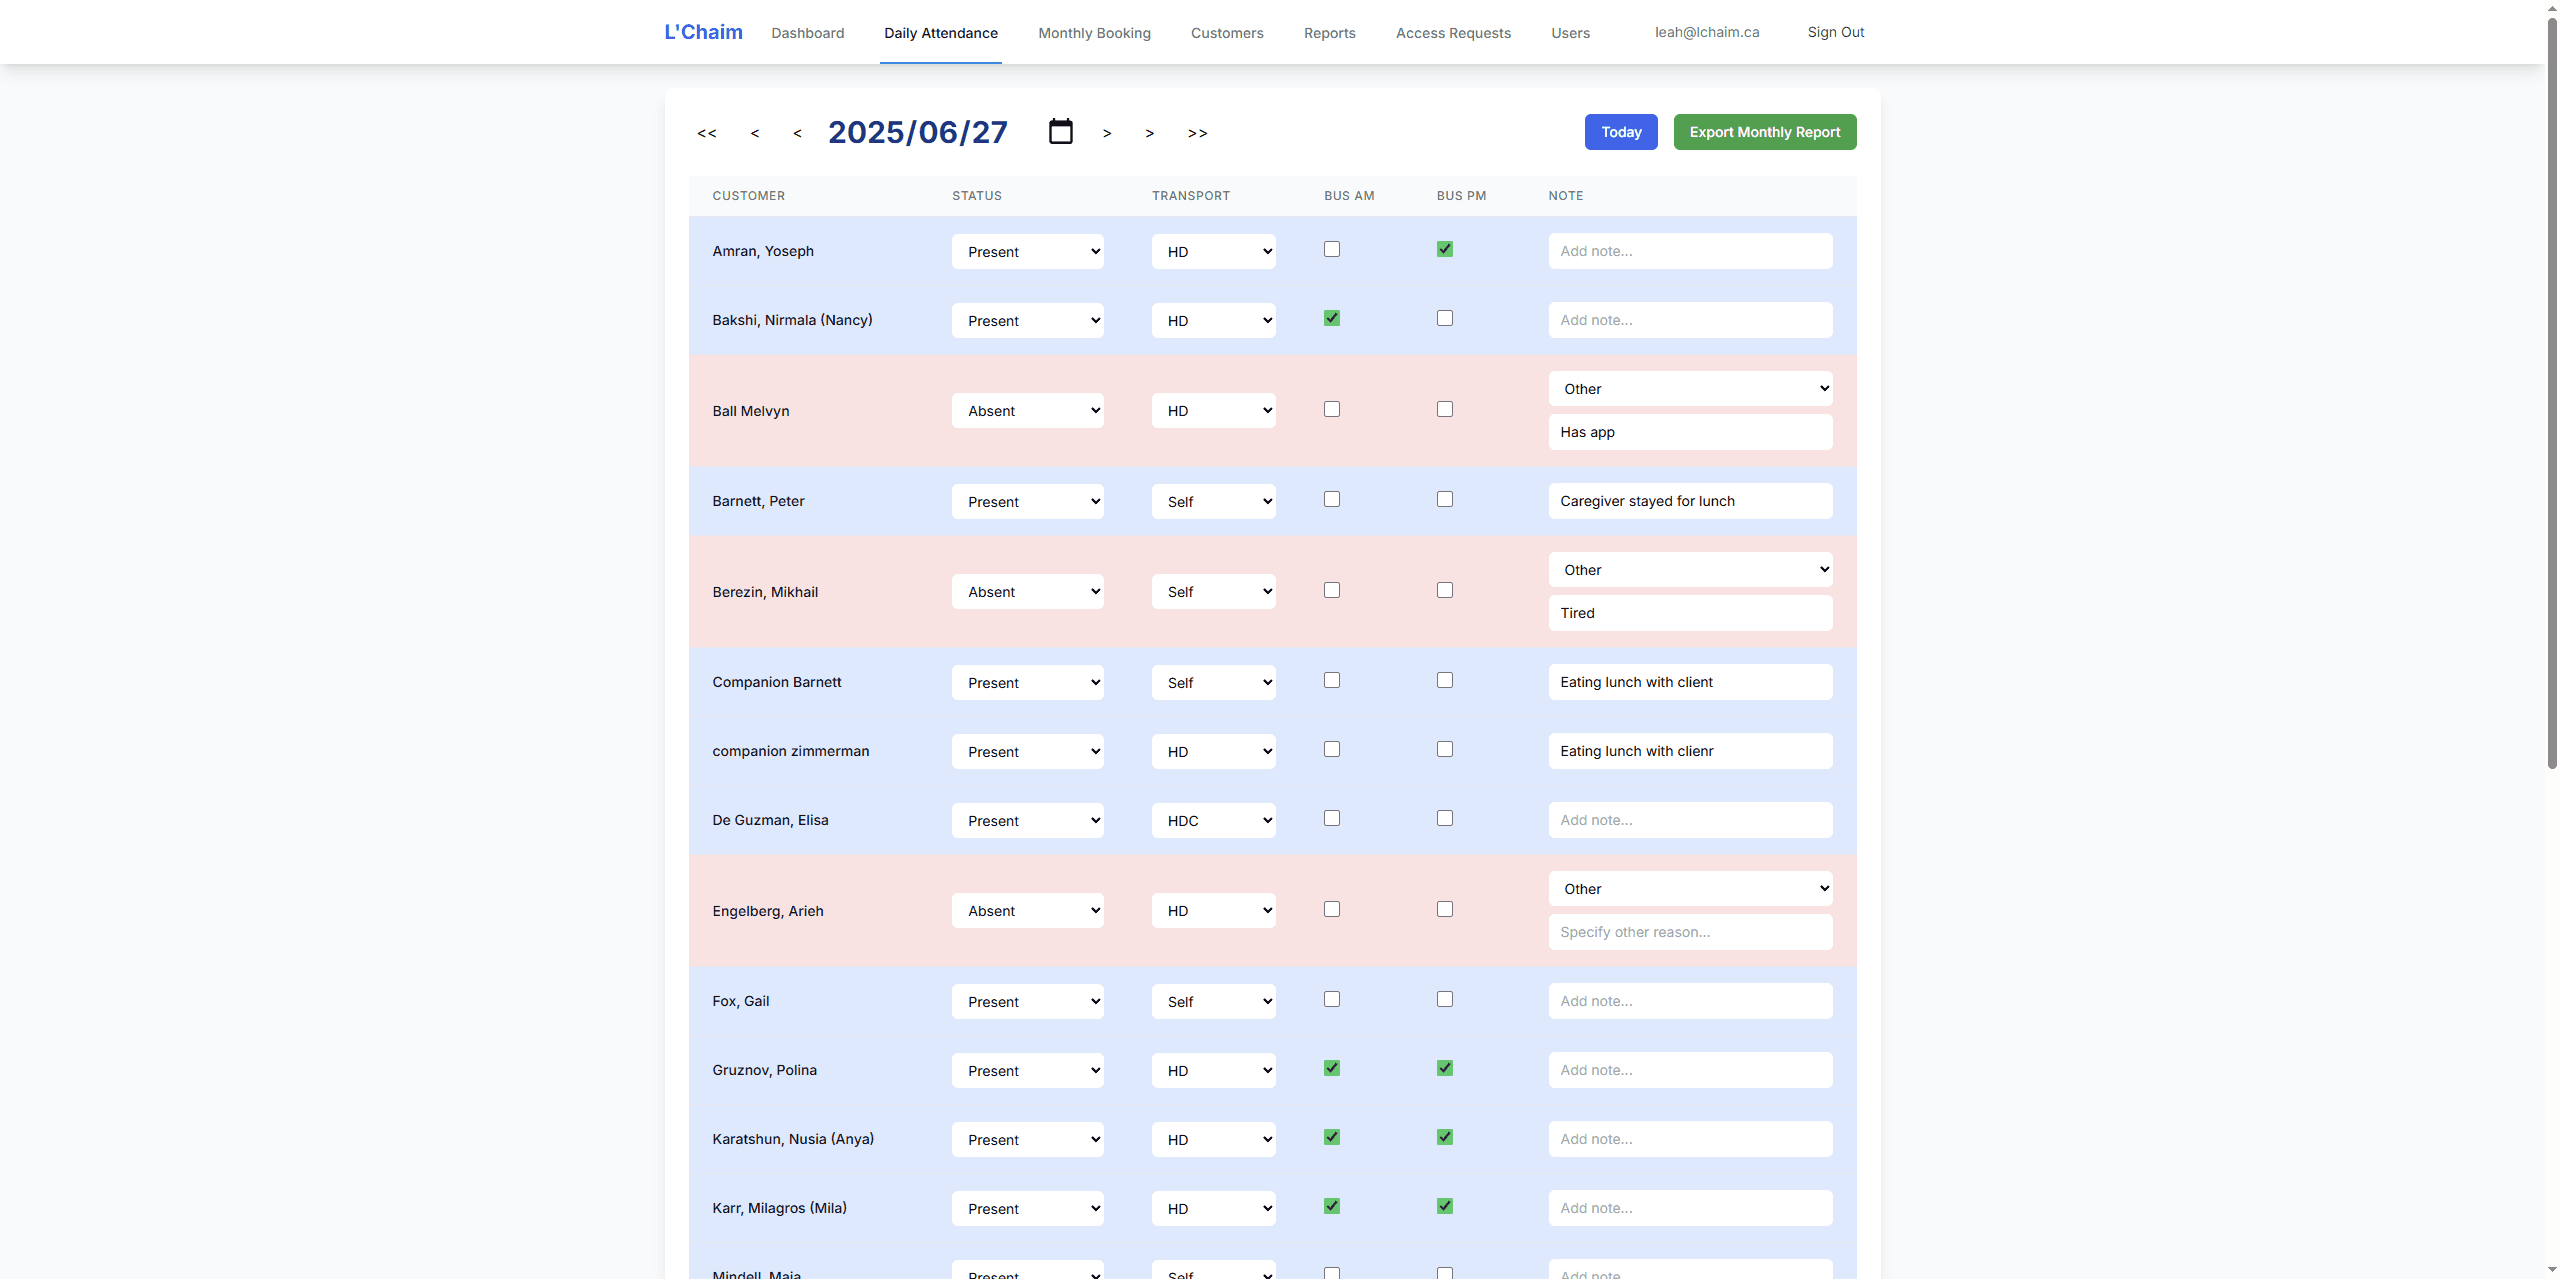Open the Reports tab

point(1329,33)
